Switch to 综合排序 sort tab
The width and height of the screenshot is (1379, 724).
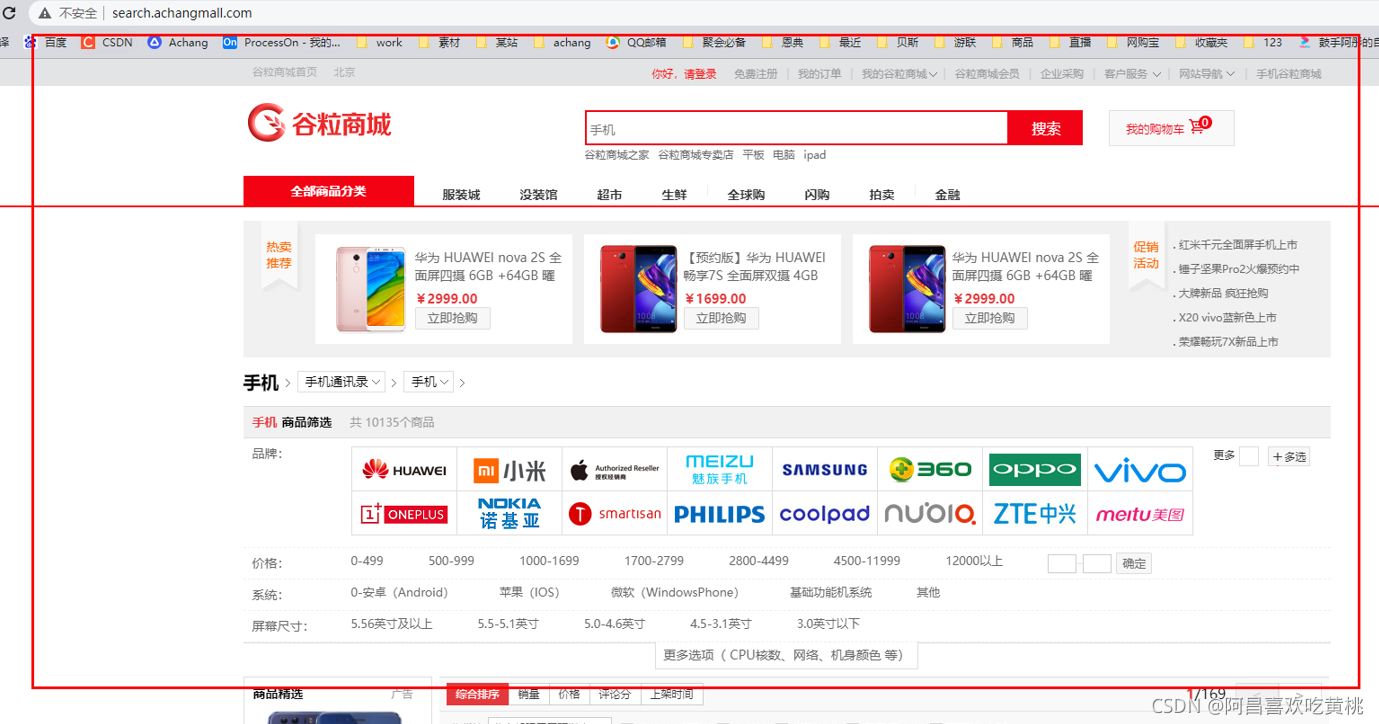[x=477, y=694]
